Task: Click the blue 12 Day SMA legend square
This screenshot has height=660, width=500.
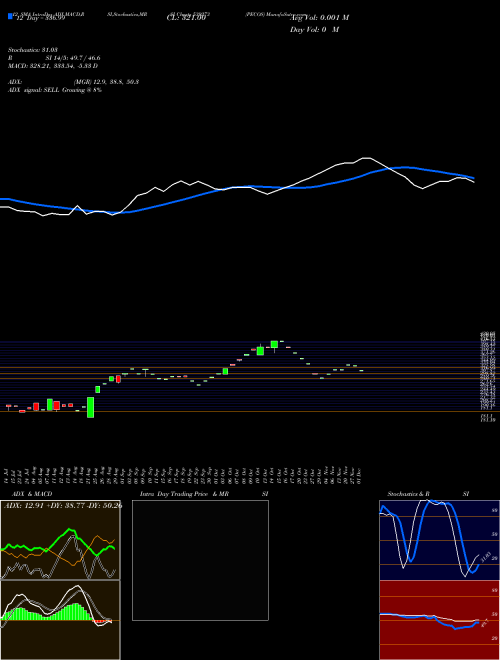Action: click(x=10, y=16)
